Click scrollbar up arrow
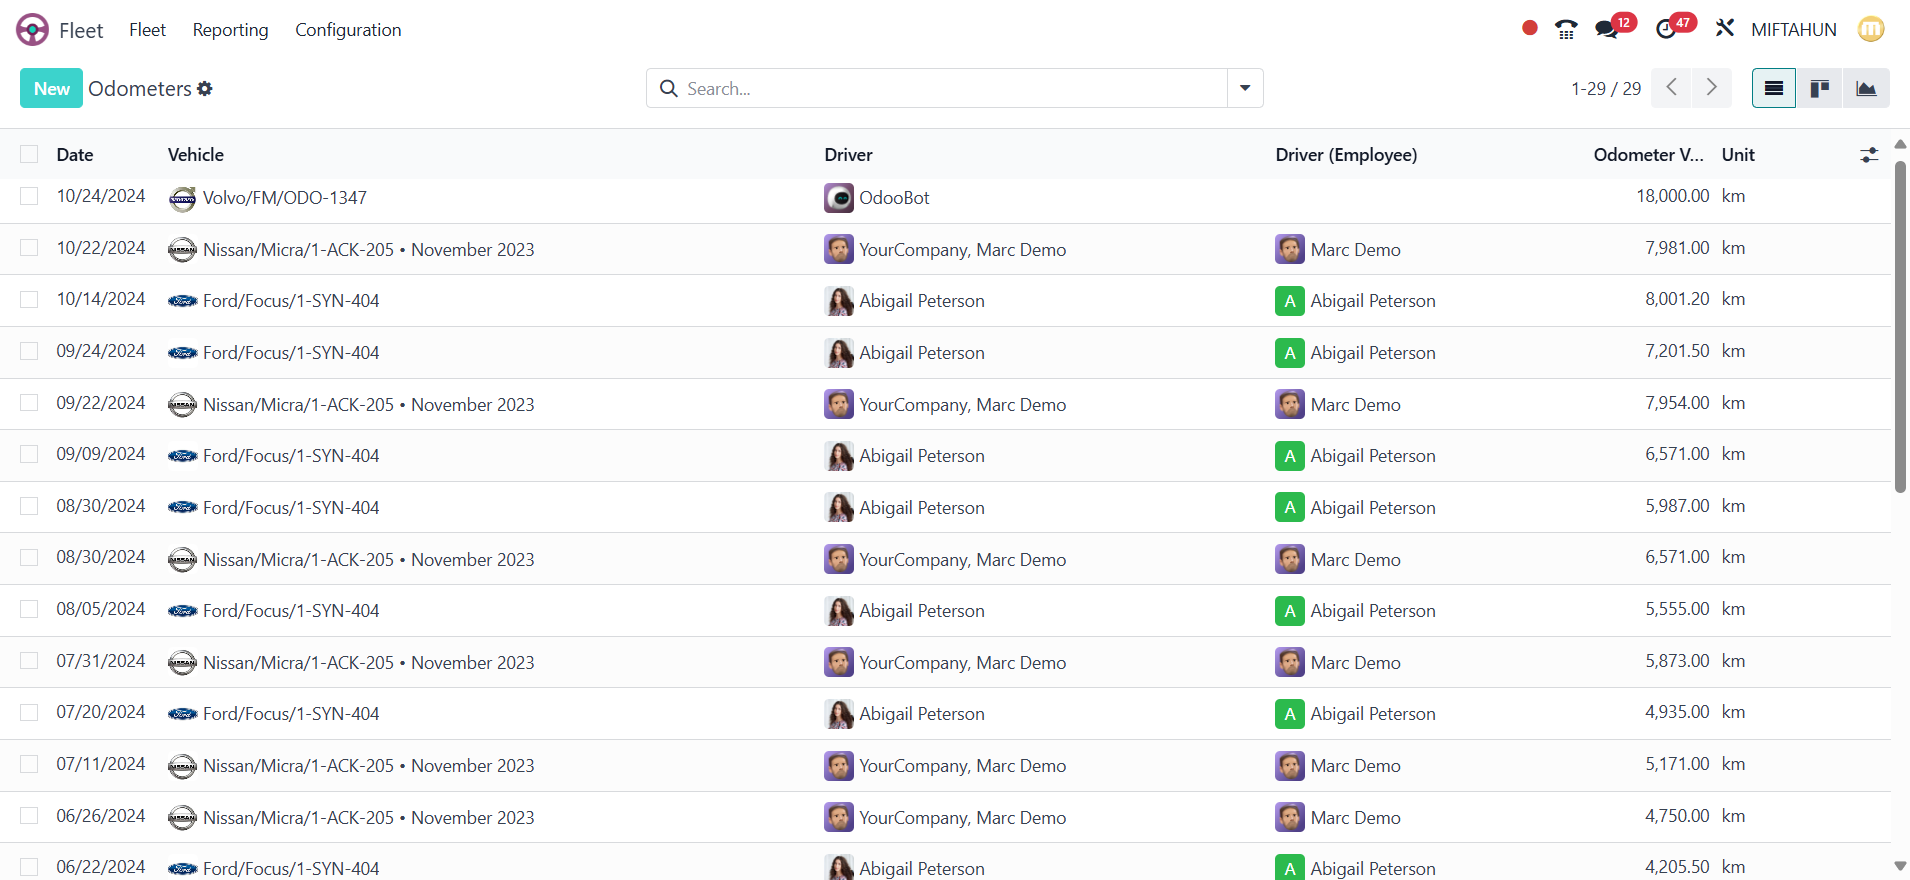Screen dimensions: 1910x880 click(x=1900, y=145)
